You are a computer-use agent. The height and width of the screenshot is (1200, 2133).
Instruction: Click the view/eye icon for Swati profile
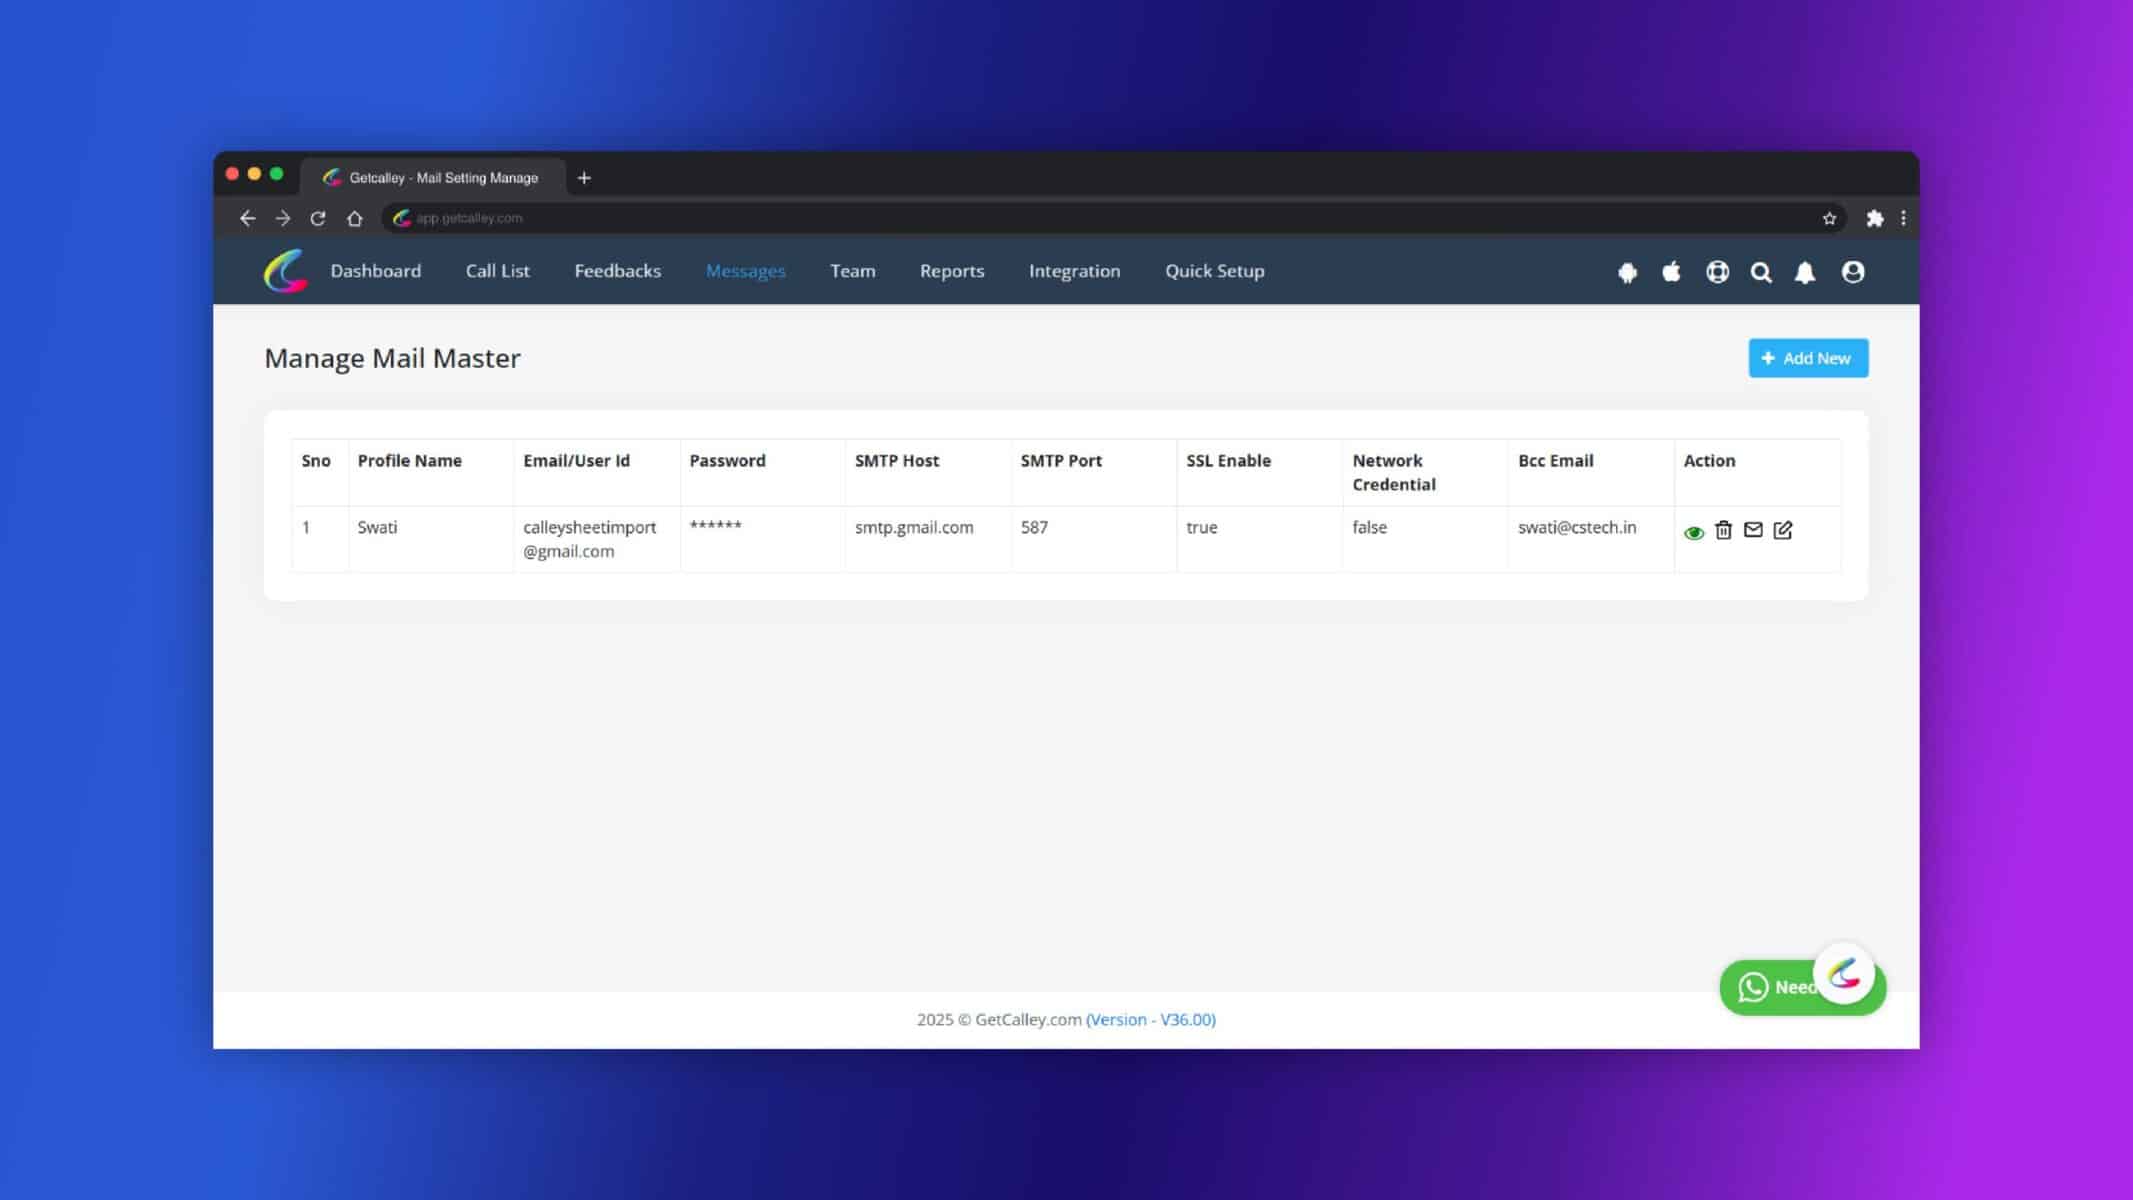pos(1694,530)
